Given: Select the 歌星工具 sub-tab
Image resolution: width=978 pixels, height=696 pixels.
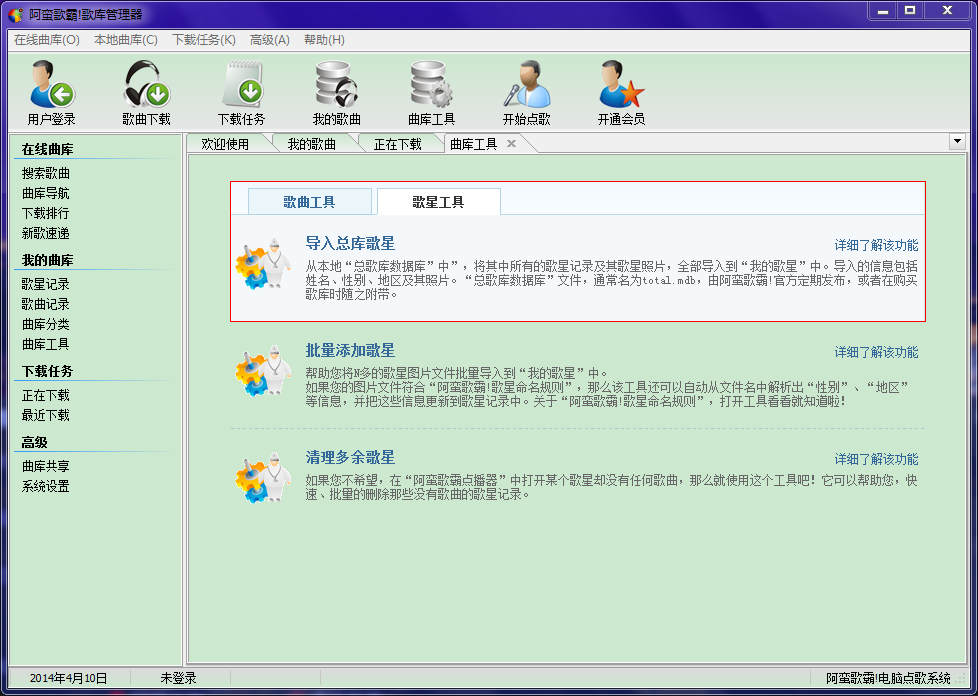Looking at the screenshot, I should tap(438, 202).
